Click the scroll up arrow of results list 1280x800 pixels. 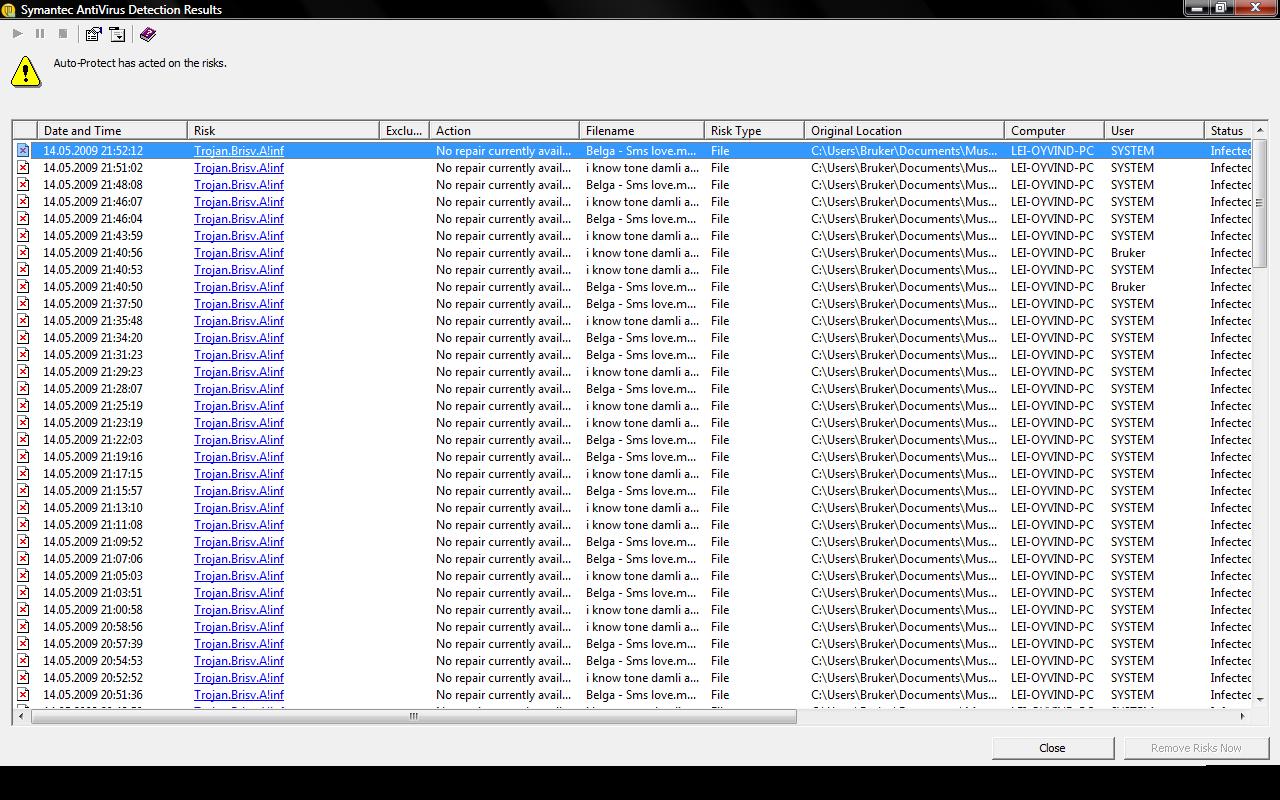pos(1260,130)
